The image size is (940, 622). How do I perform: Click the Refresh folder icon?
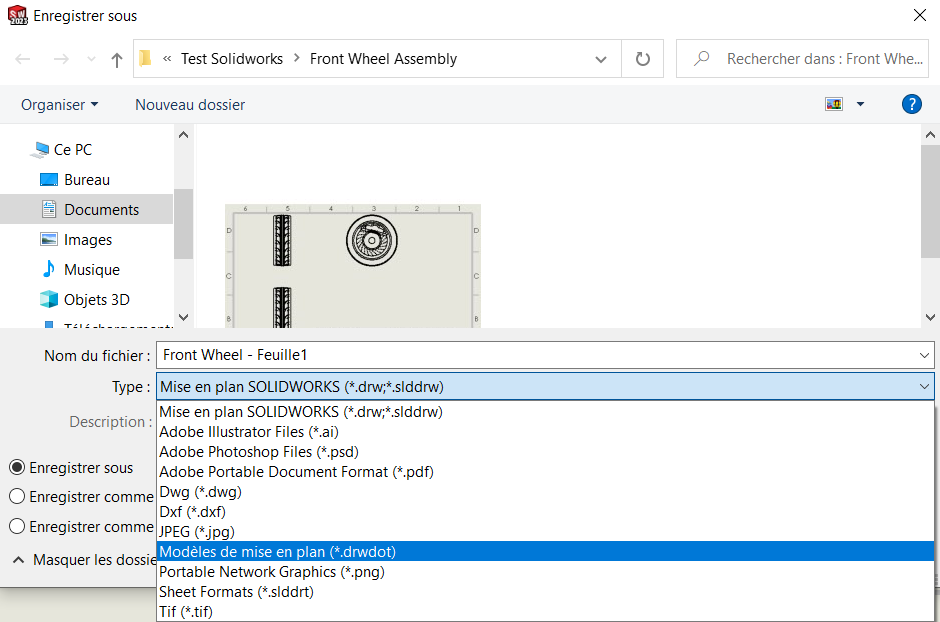[642, 59]
